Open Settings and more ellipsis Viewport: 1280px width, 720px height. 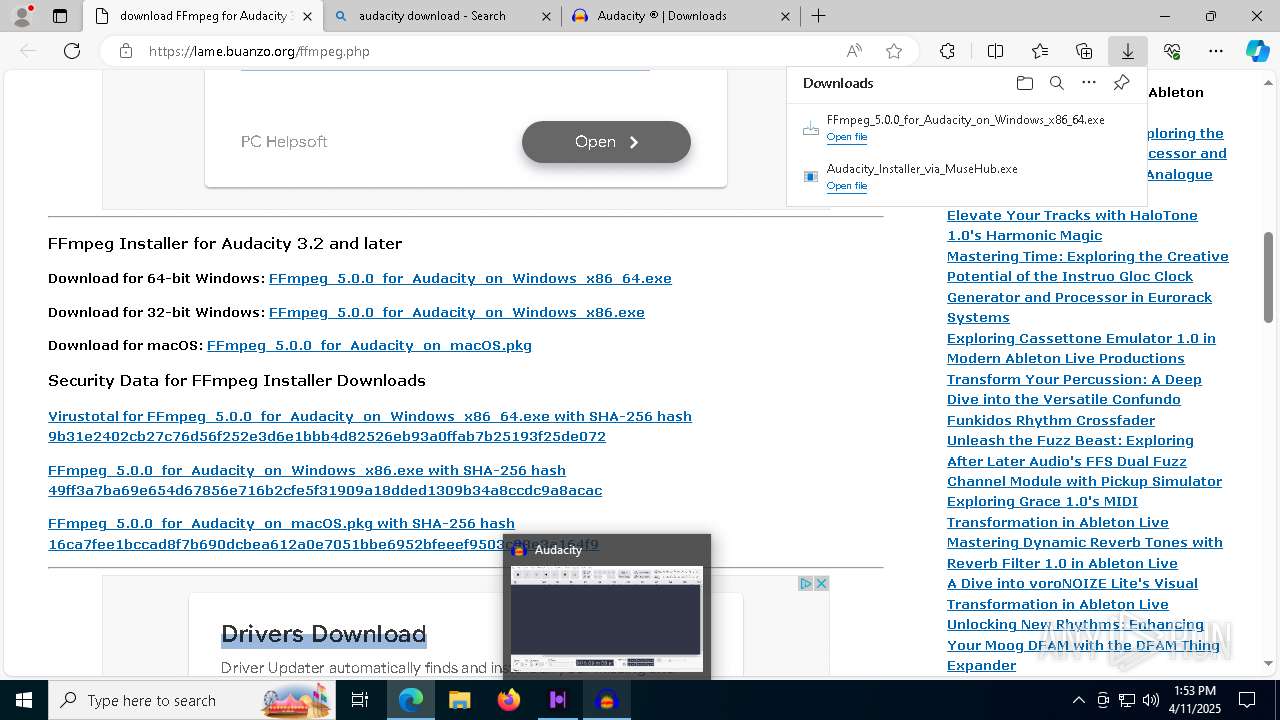1216,51
